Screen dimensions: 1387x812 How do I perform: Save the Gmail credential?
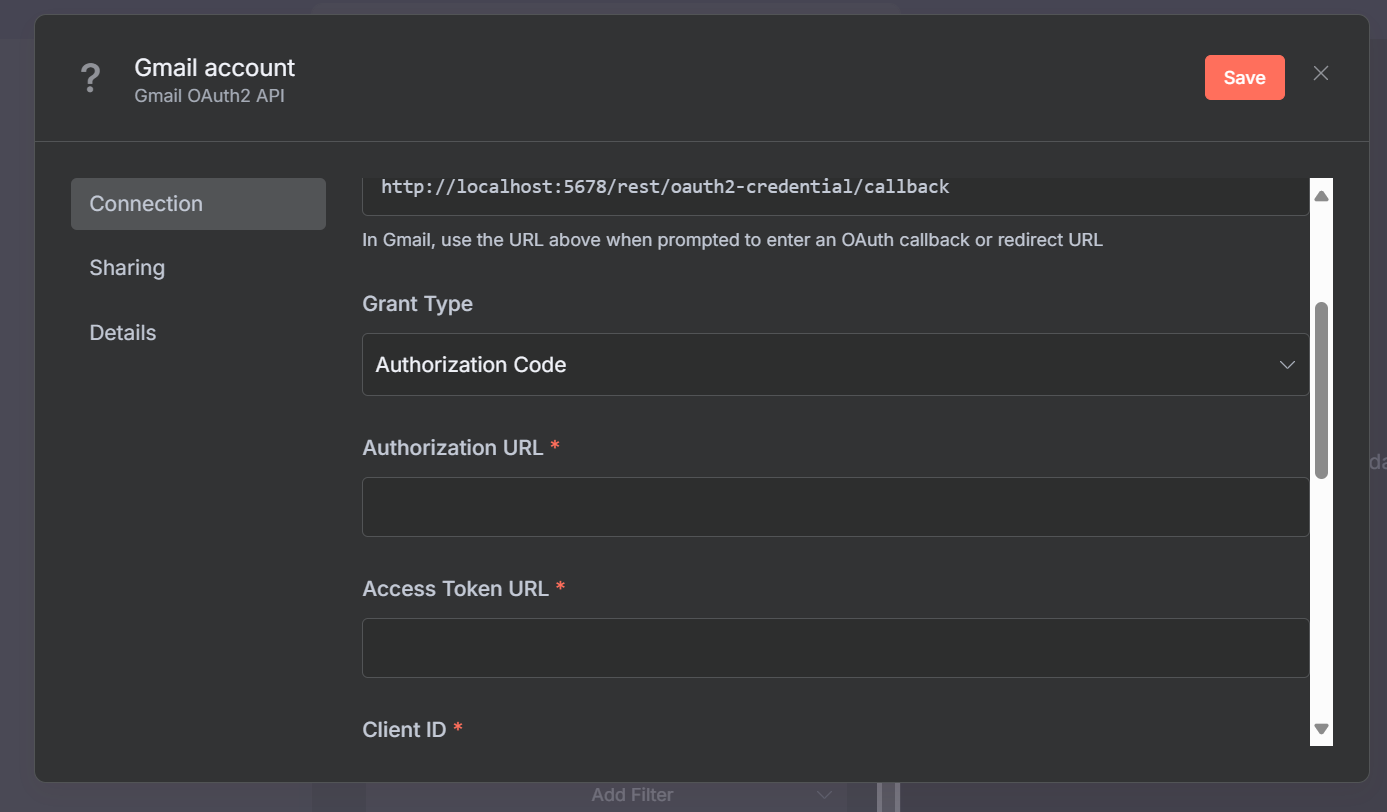coord(1244,78)
